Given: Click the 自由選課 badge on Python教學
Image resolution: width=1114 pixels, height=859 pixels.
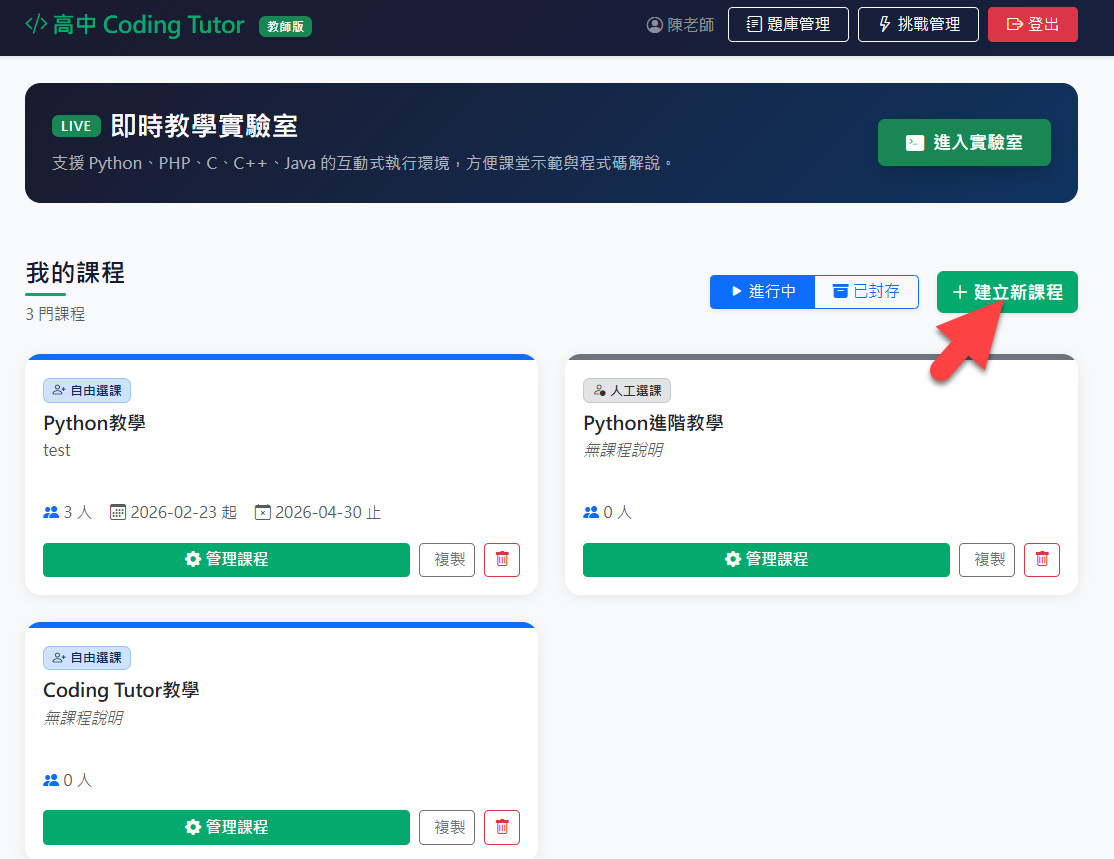Looking at the screenshot, I should (87, 391).
